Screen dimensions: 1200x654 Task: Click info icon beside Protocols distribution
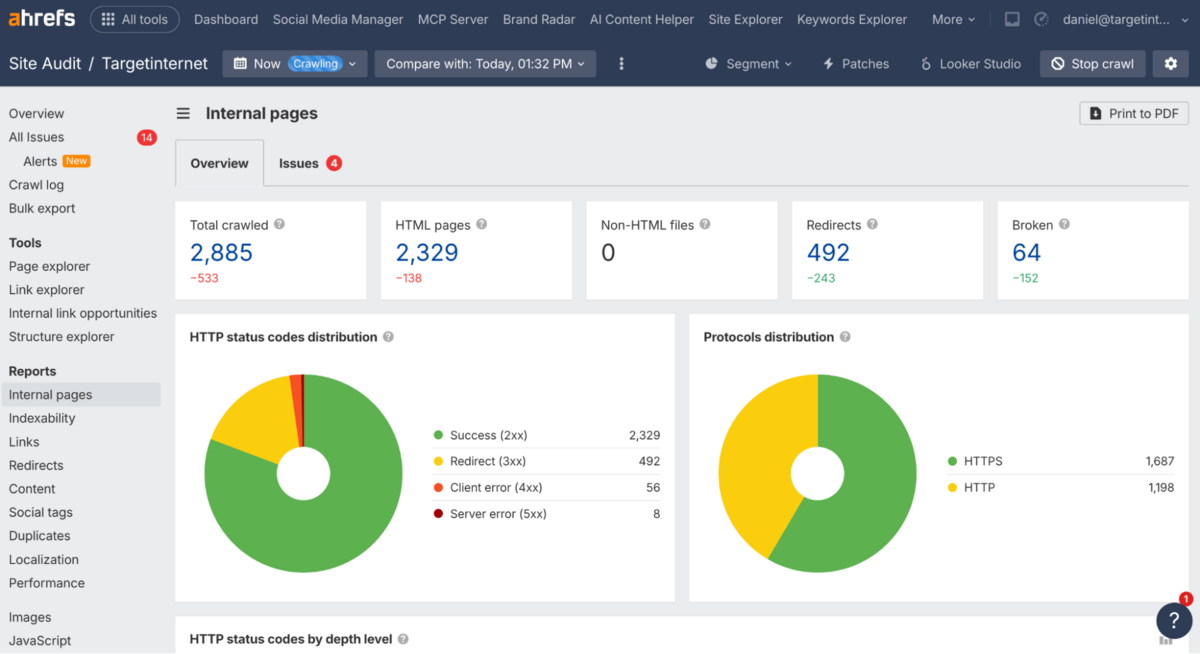[x=845, y=337]
